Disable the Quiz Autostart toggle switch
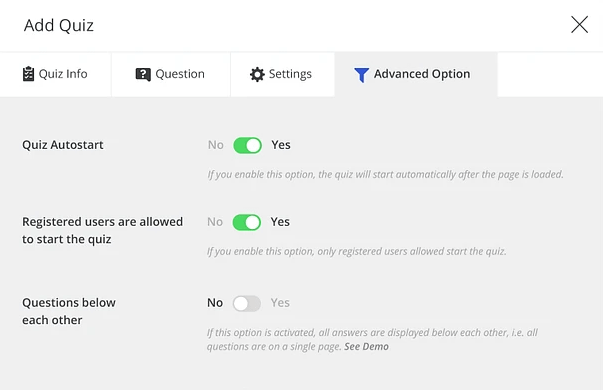This screenshot has width=603, height=390. tap(247, 145)
